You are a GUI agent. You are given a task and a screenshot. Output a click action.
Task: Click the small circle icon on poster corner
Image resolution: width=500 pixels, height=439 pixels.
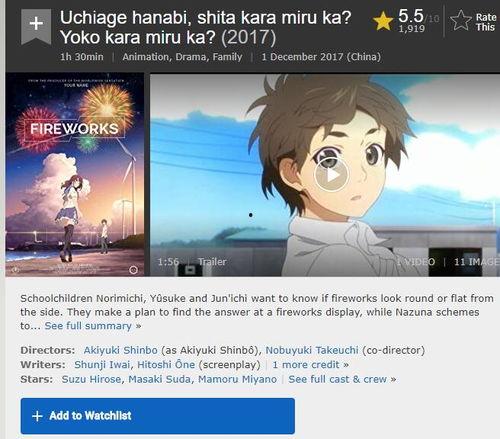click(133, 270)
